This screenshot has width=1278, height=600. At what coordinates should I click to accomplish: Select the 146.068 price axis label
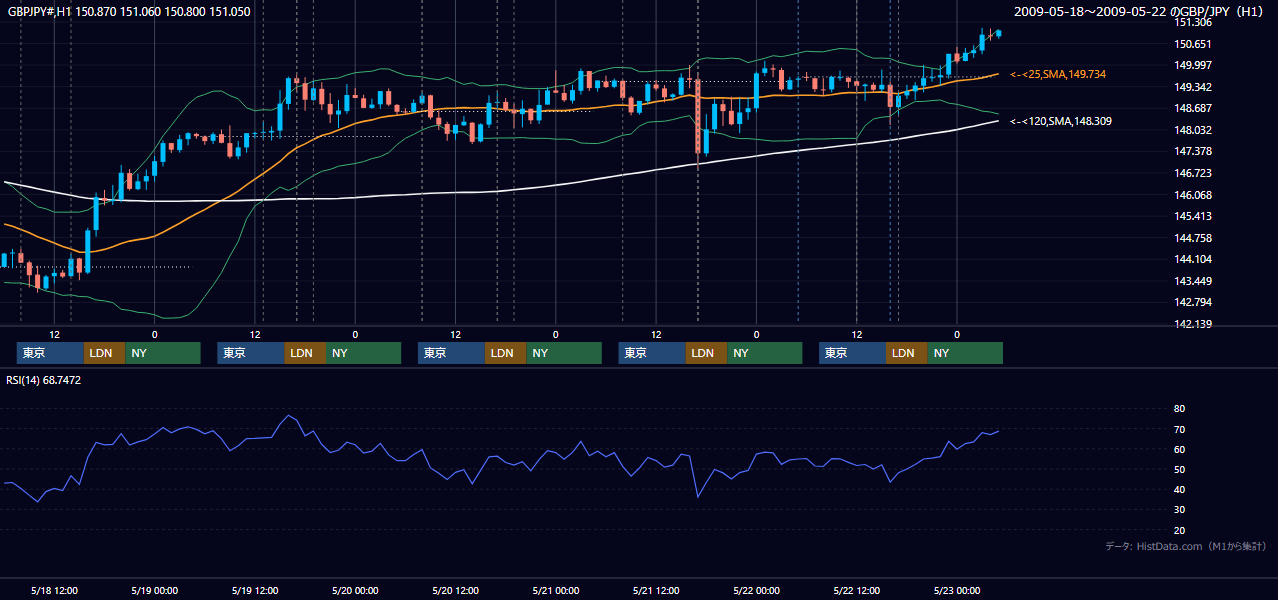[1192, 195]
